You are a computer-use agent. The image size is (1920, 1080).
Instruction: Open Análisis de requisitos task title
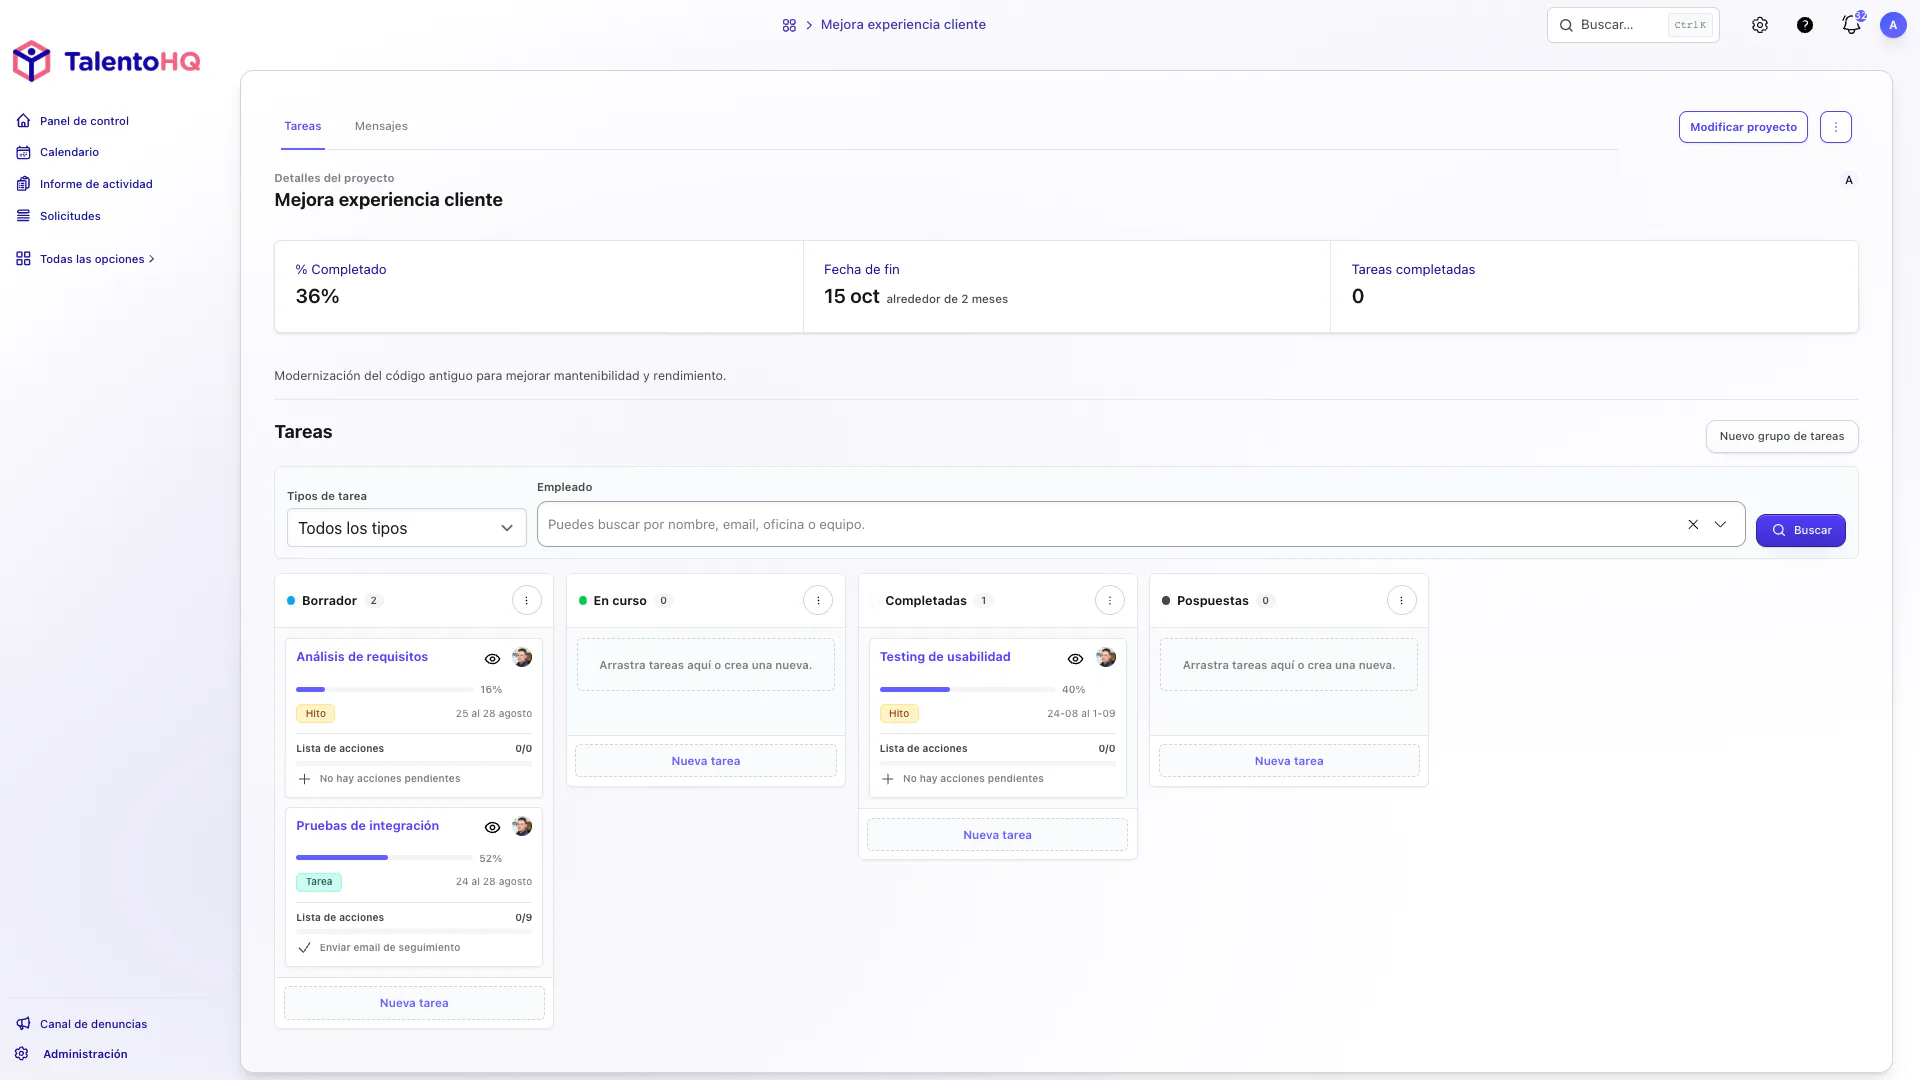[x=362, y=657]
